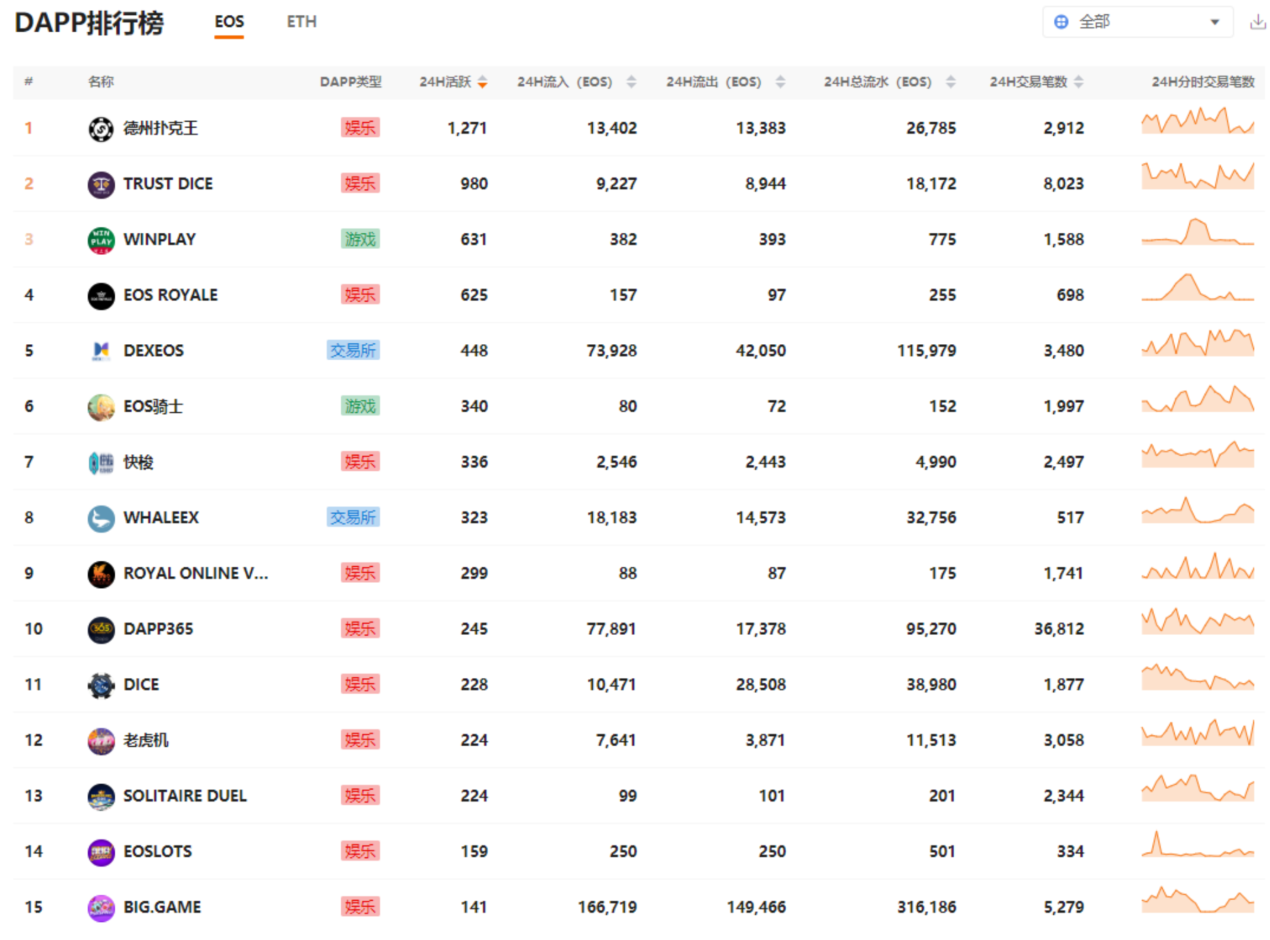
Task: Click the DEXEOS logo icon
Action: [101, 351]
